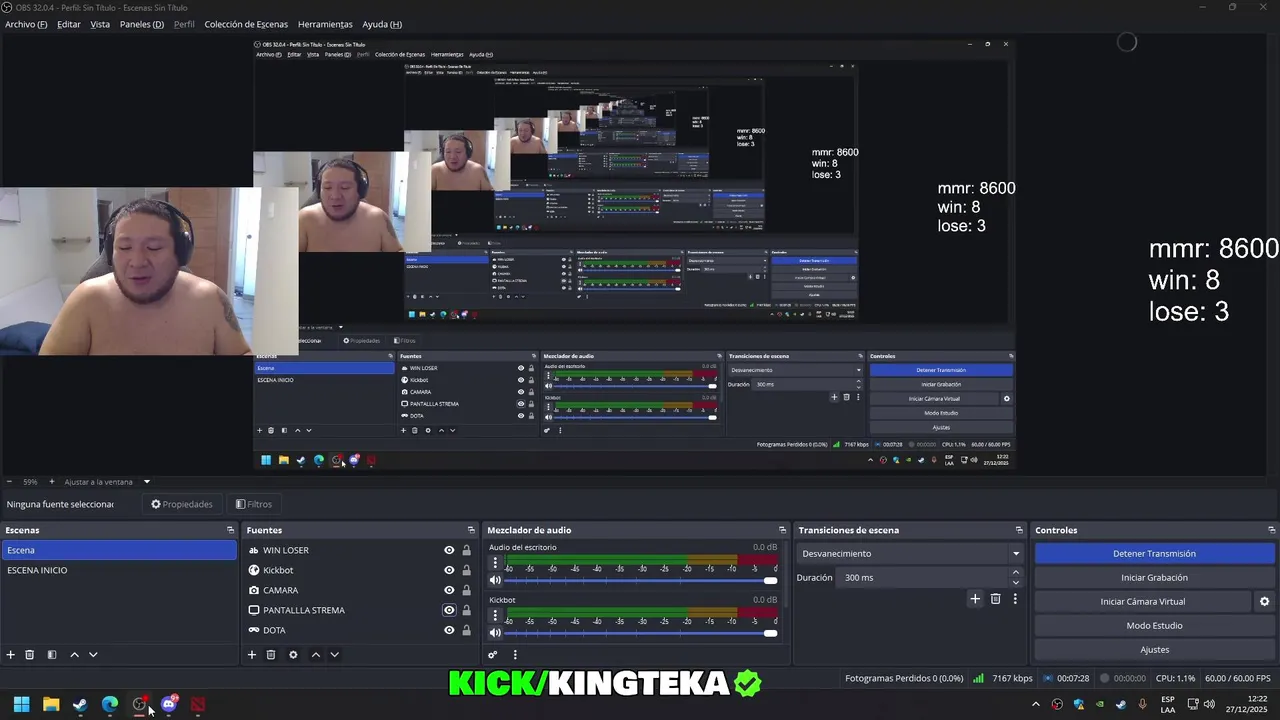Pop out the Escenas dock panel
The image size is (1280, 720).
coord(230,530)
